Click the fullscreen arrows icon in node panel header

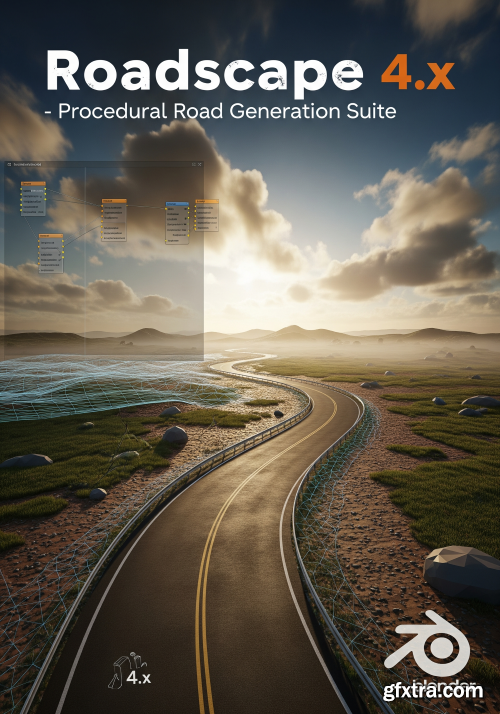199,164
